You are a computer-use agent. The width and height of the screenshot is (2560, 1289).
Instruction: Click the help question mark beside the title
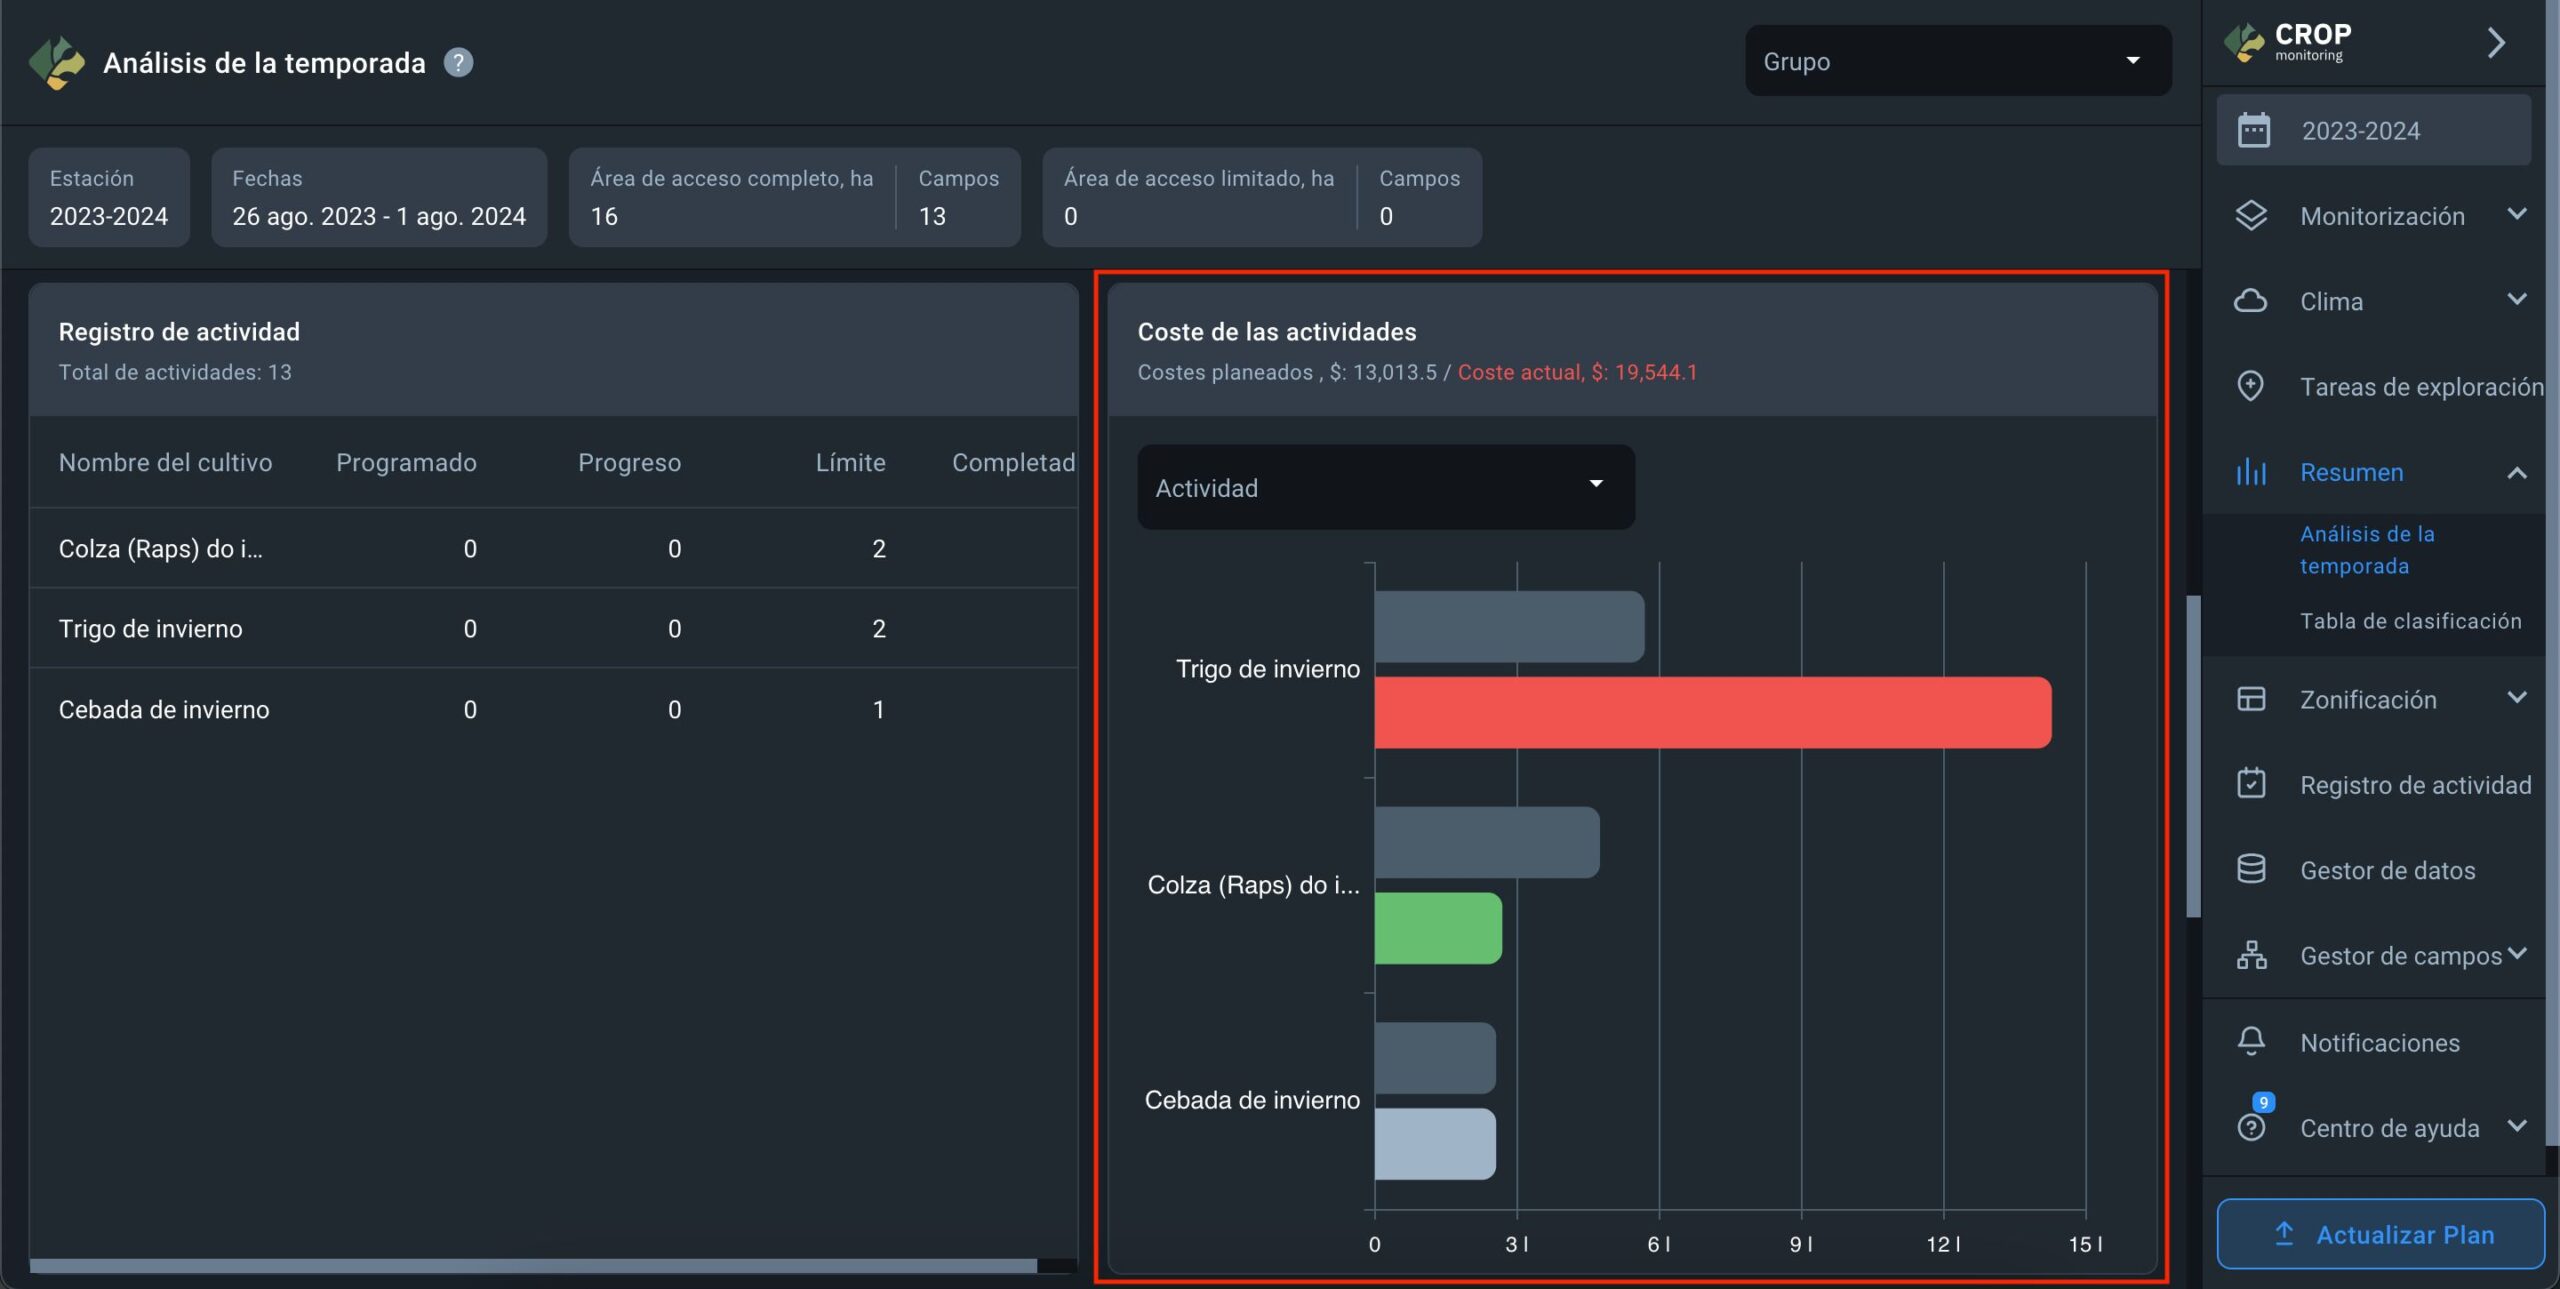tap(458, 62)
